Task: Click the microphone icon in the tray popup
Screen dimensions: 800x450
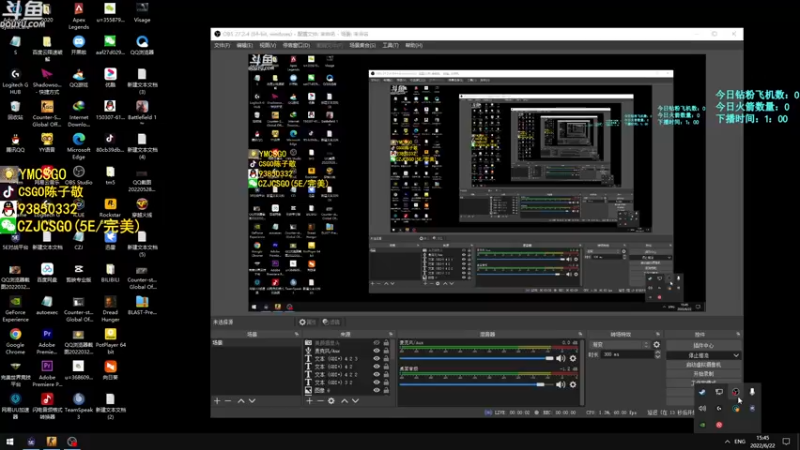Action: coord(752,392)
